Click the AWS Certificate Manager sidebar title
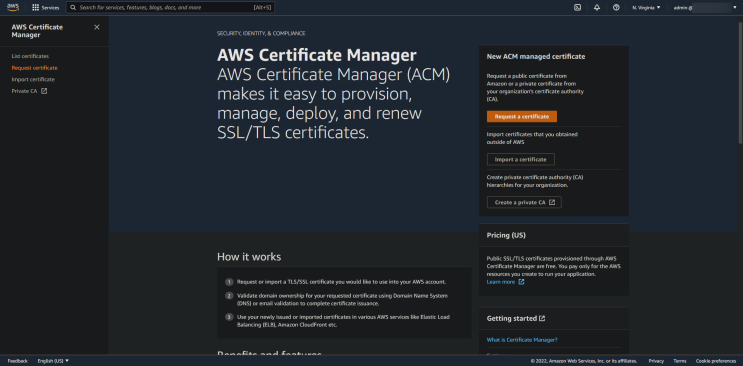The image size is (743, 366). (37, 31)
